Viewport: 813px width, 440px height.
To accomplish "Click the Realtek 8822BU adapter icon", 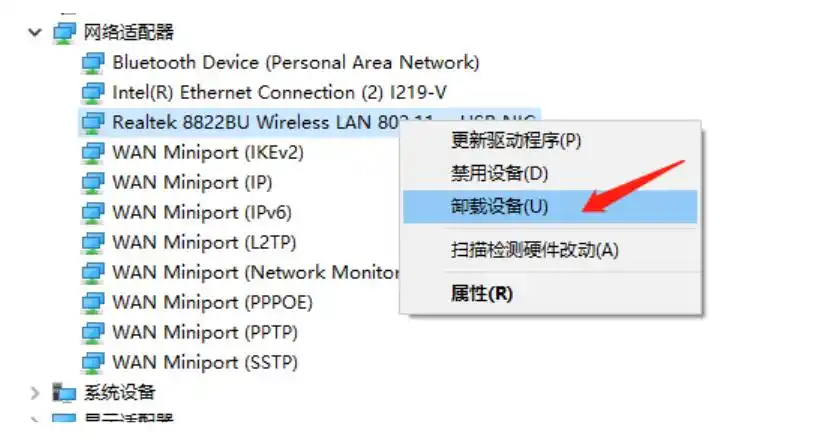I will click(x=93, y=122).
